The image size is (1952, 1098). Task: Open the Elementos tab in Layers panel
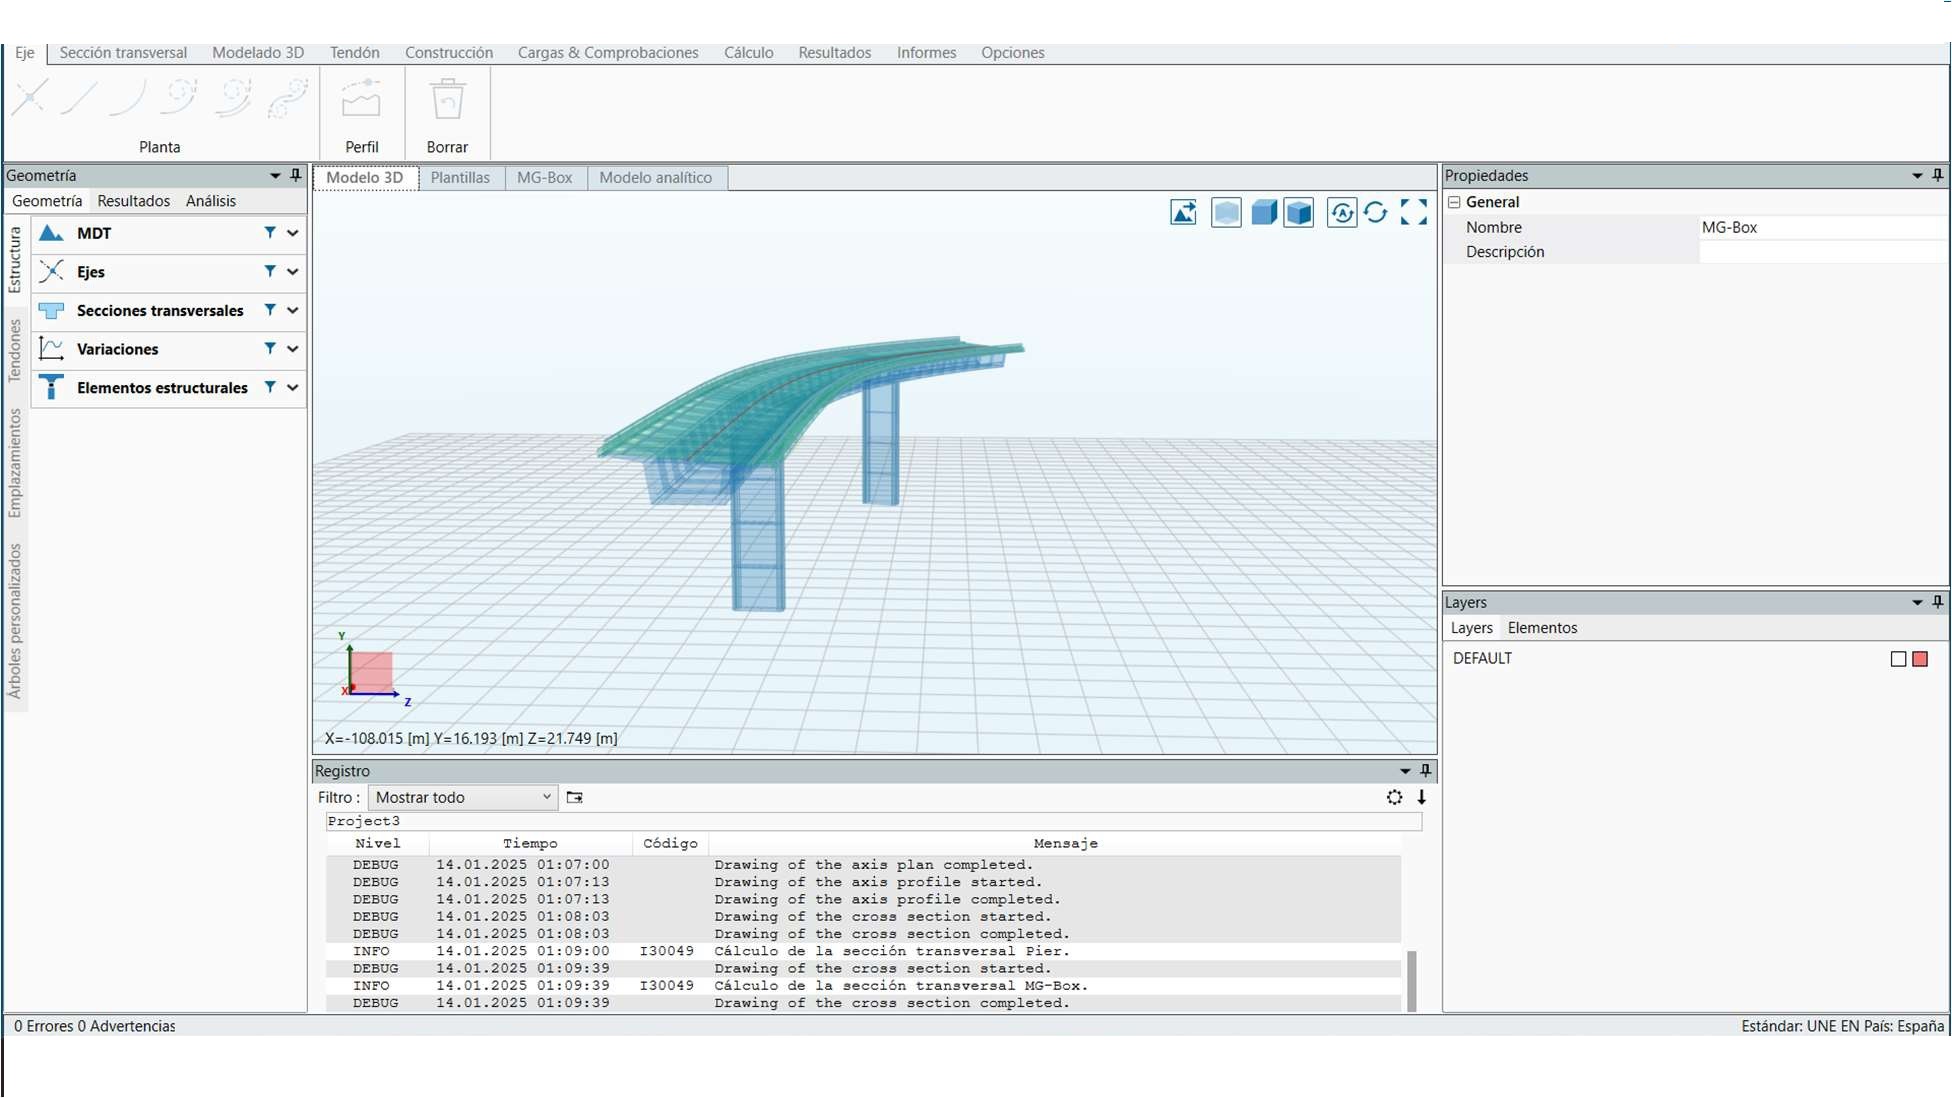(1542, 628)
